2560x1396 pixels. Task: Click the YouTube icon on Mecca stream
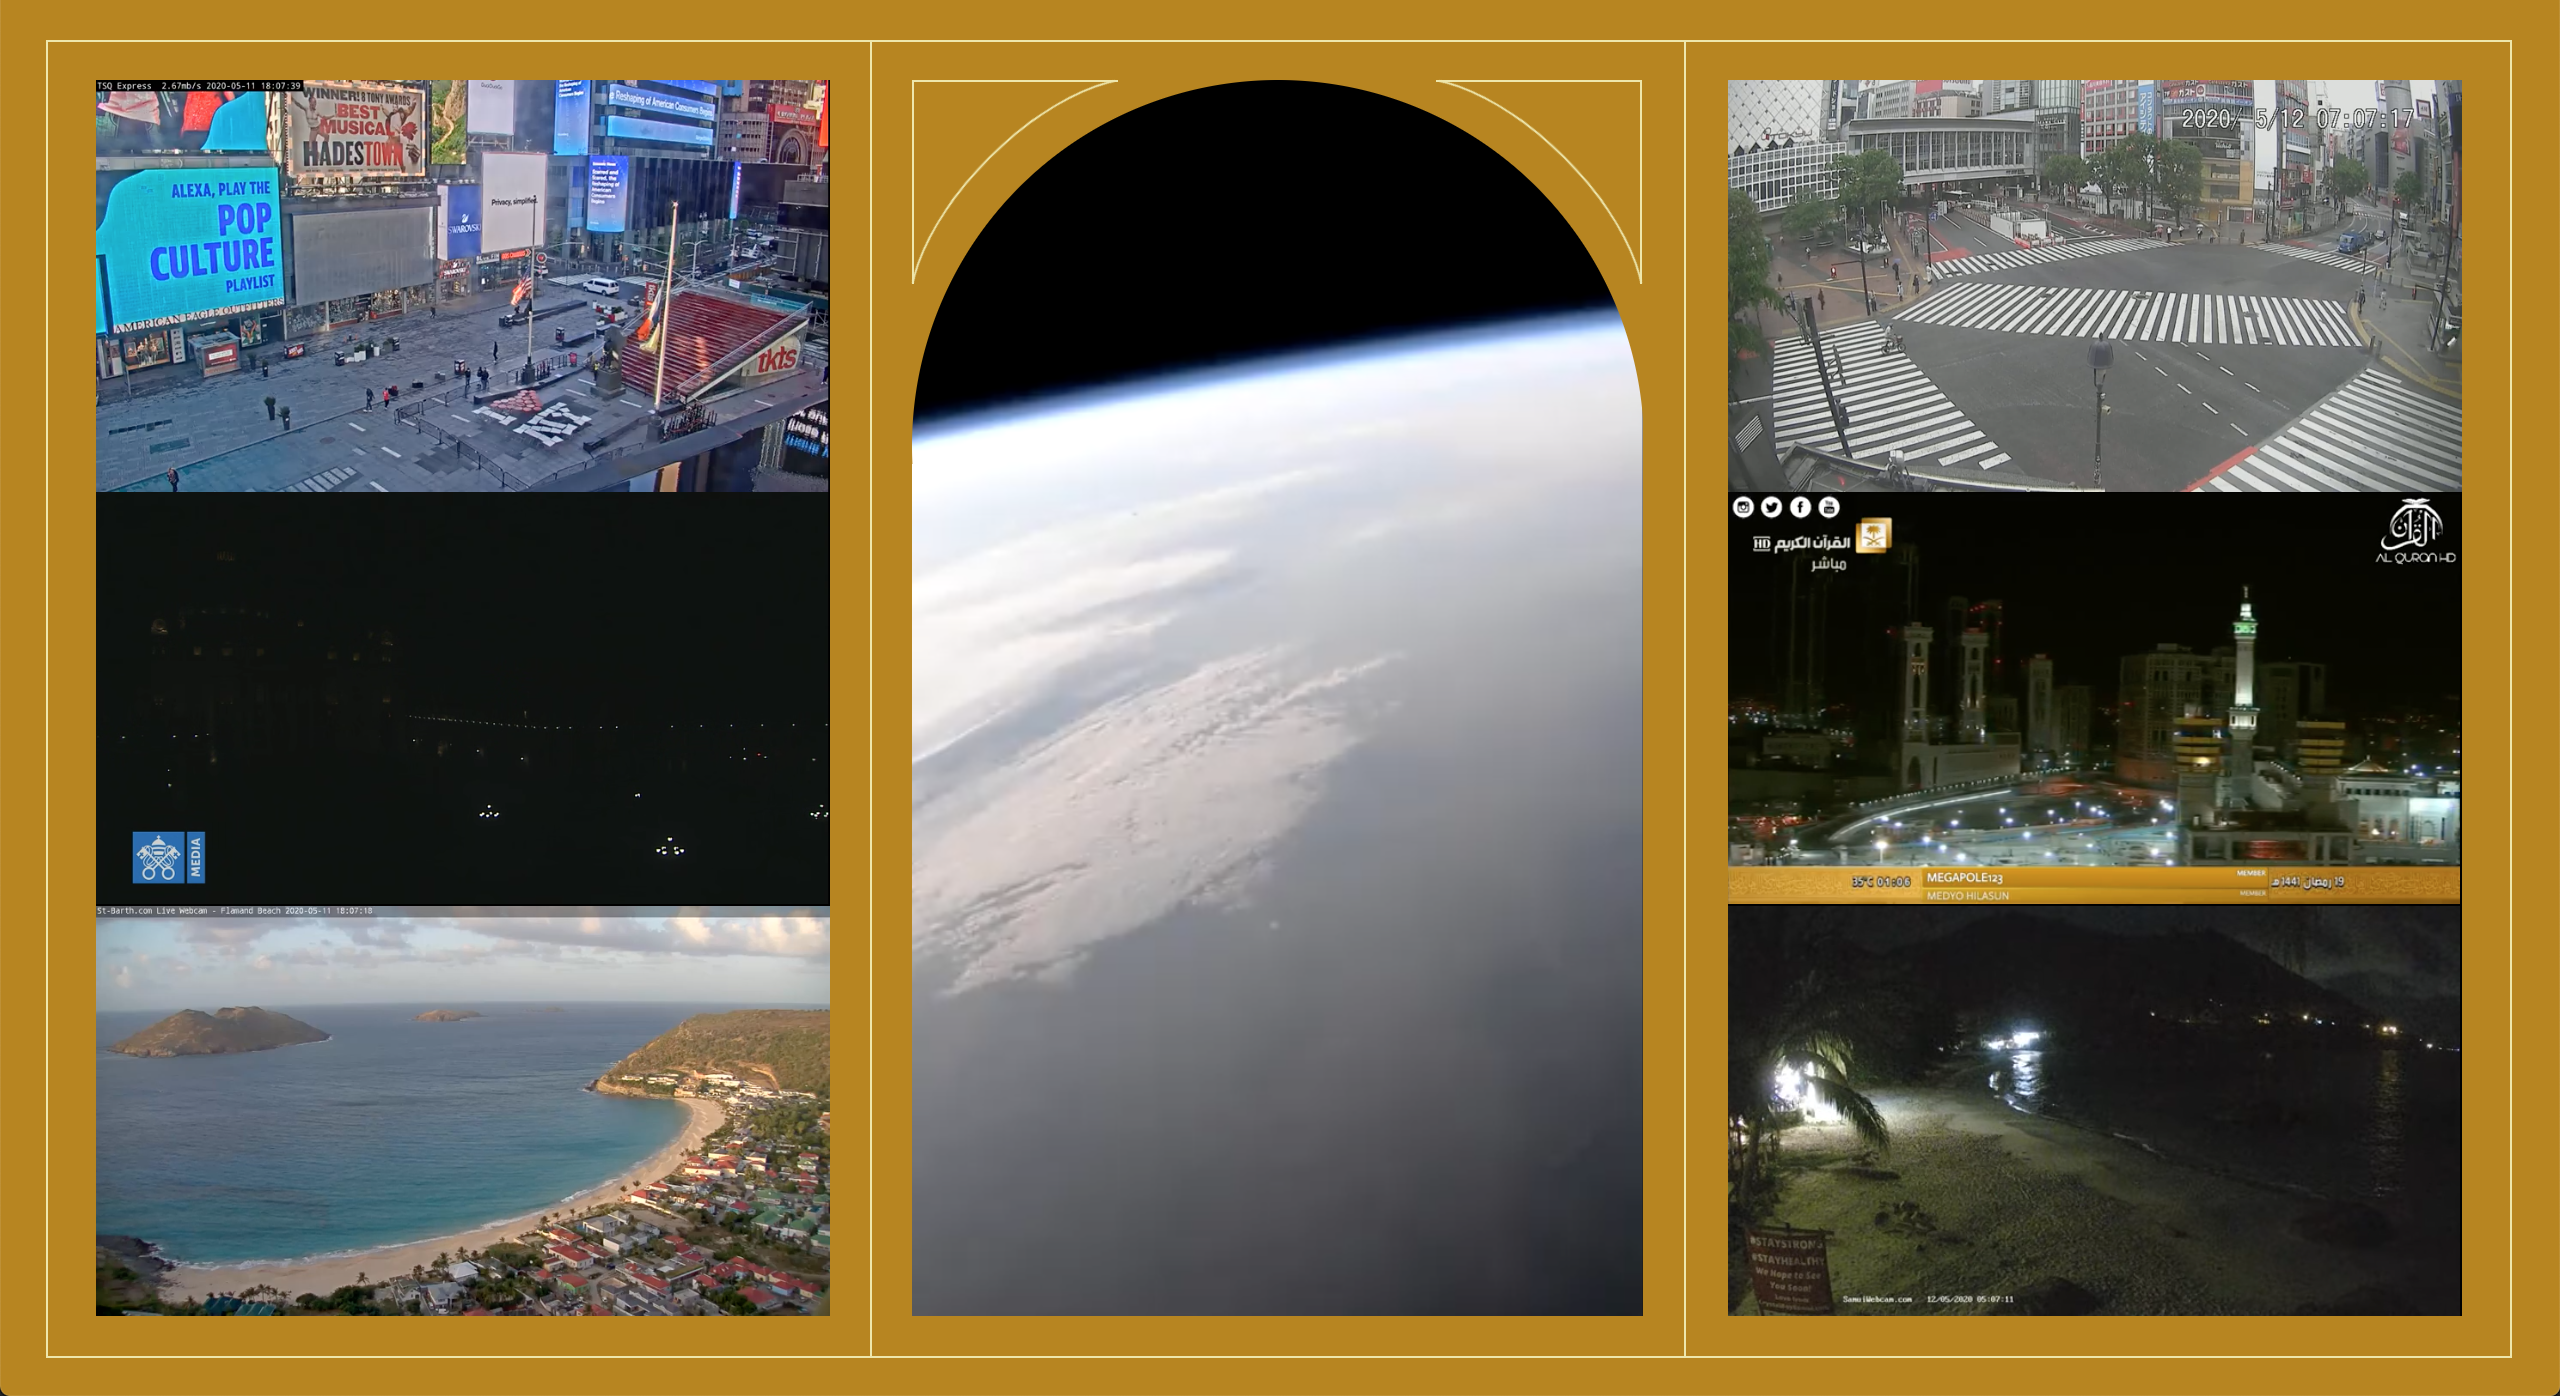pyautogui.click(x=1829, y=507)
